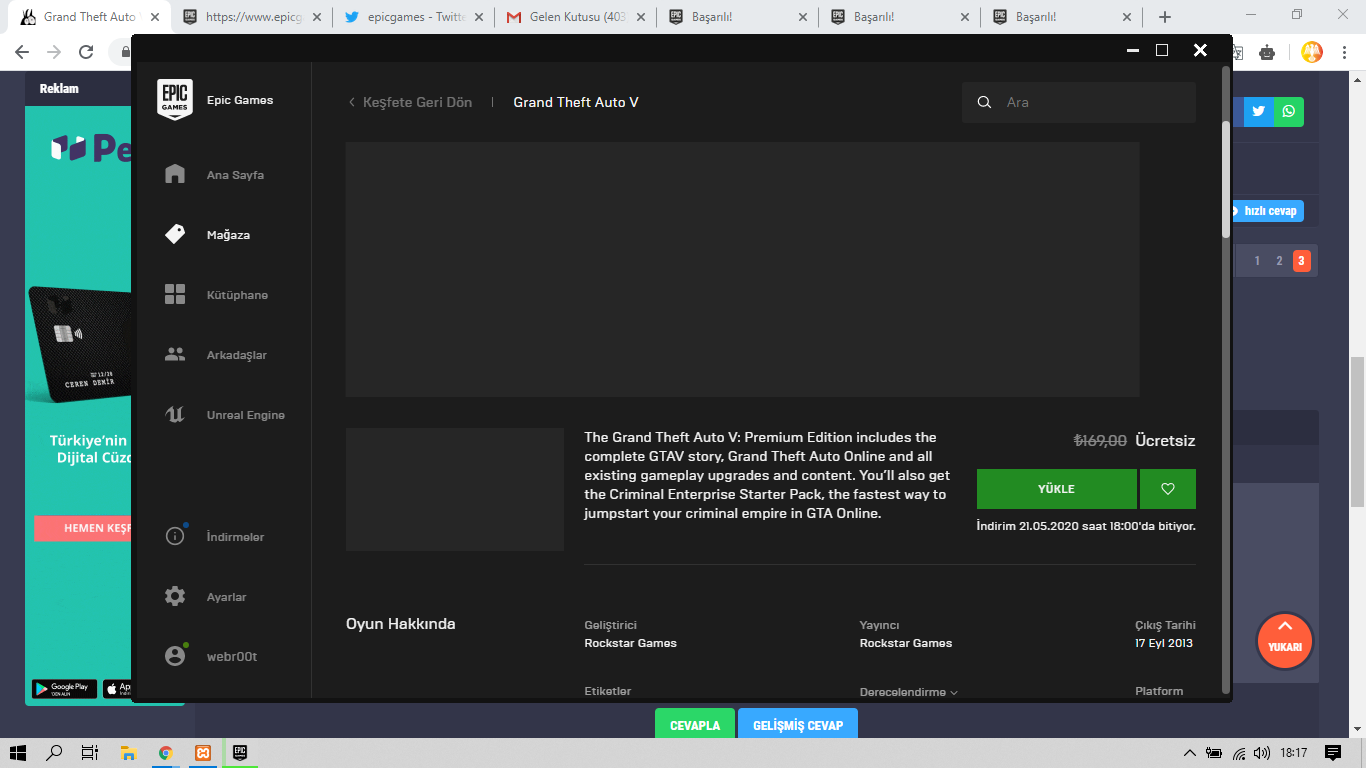Expand the Derecelendirme dropdown
Viewport: 1366px width, 768px height.
coord(909,692)
